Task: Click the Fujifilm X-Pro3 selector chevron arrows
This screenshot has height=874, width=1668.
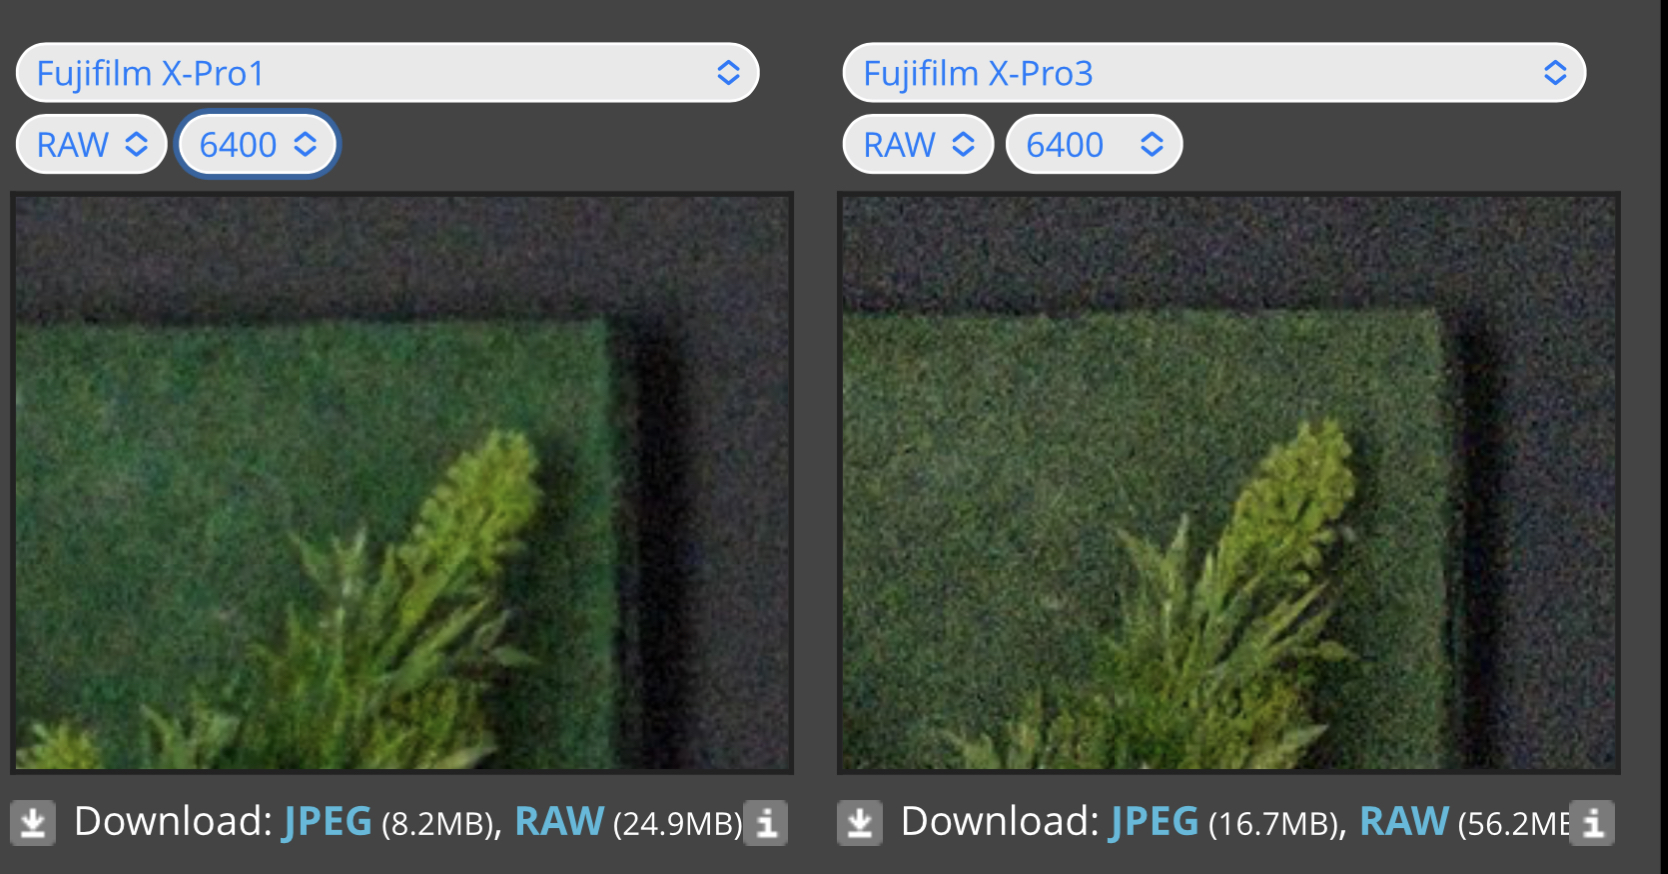Action: [1555, 72]
